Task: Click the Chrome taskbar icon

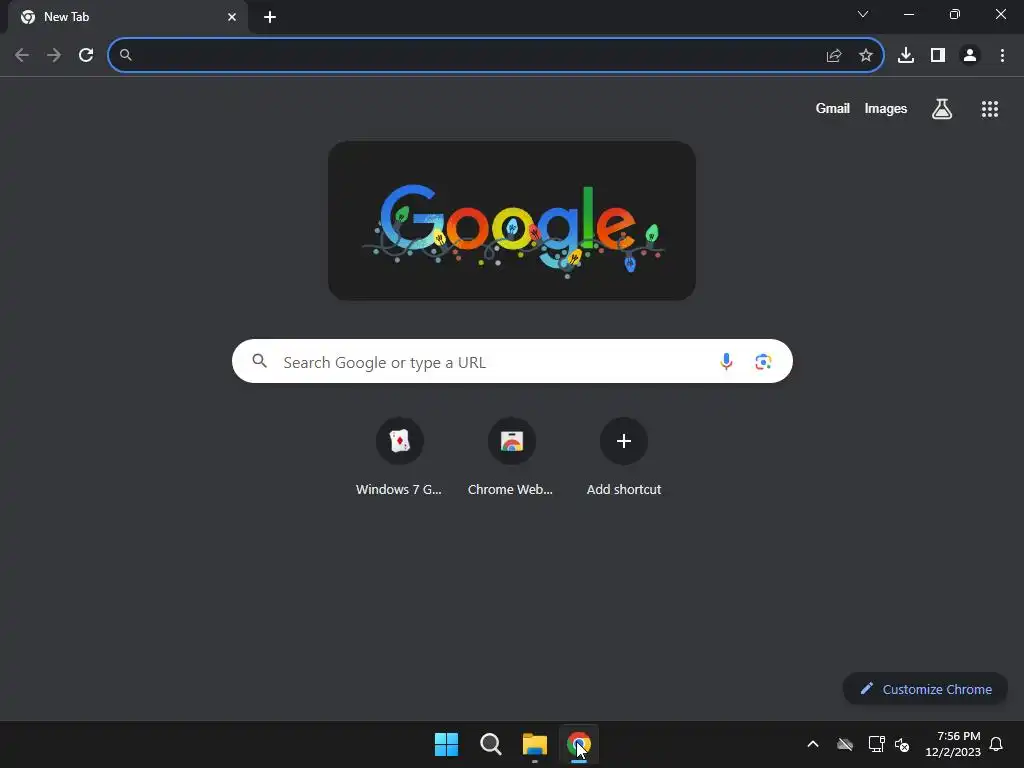Action: [x=579, y=744]
